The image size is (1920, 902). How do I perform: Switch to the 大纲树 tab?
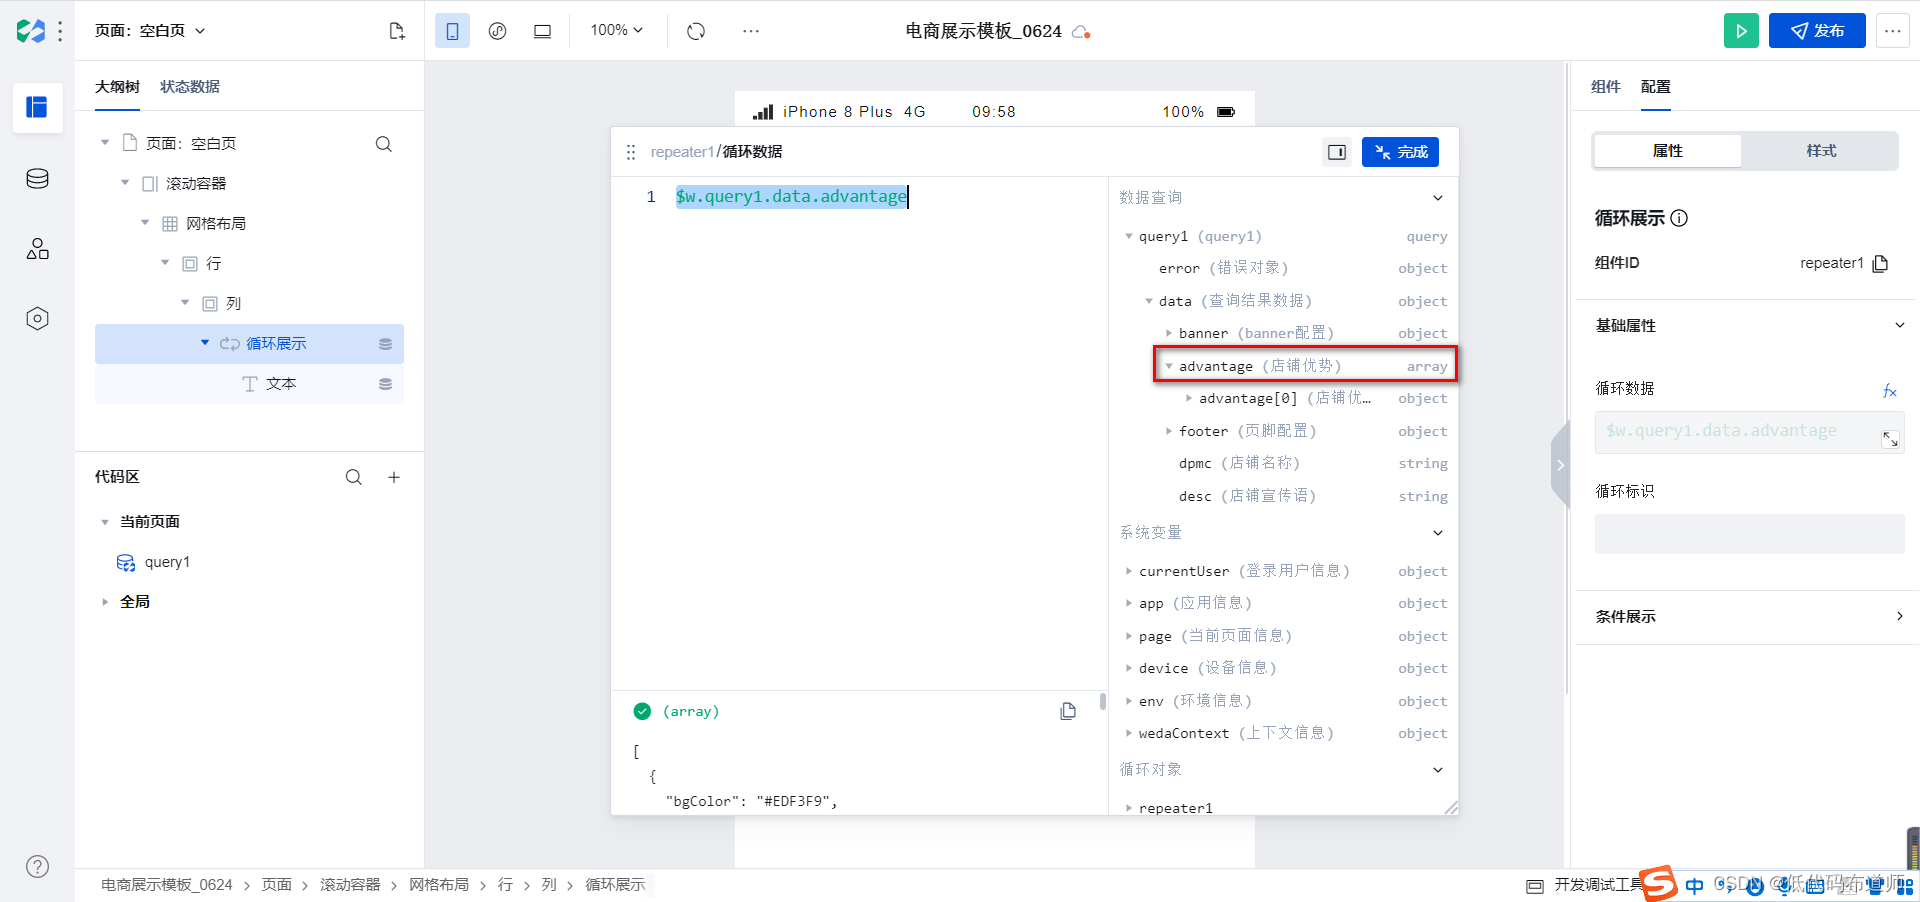(117, 87)
